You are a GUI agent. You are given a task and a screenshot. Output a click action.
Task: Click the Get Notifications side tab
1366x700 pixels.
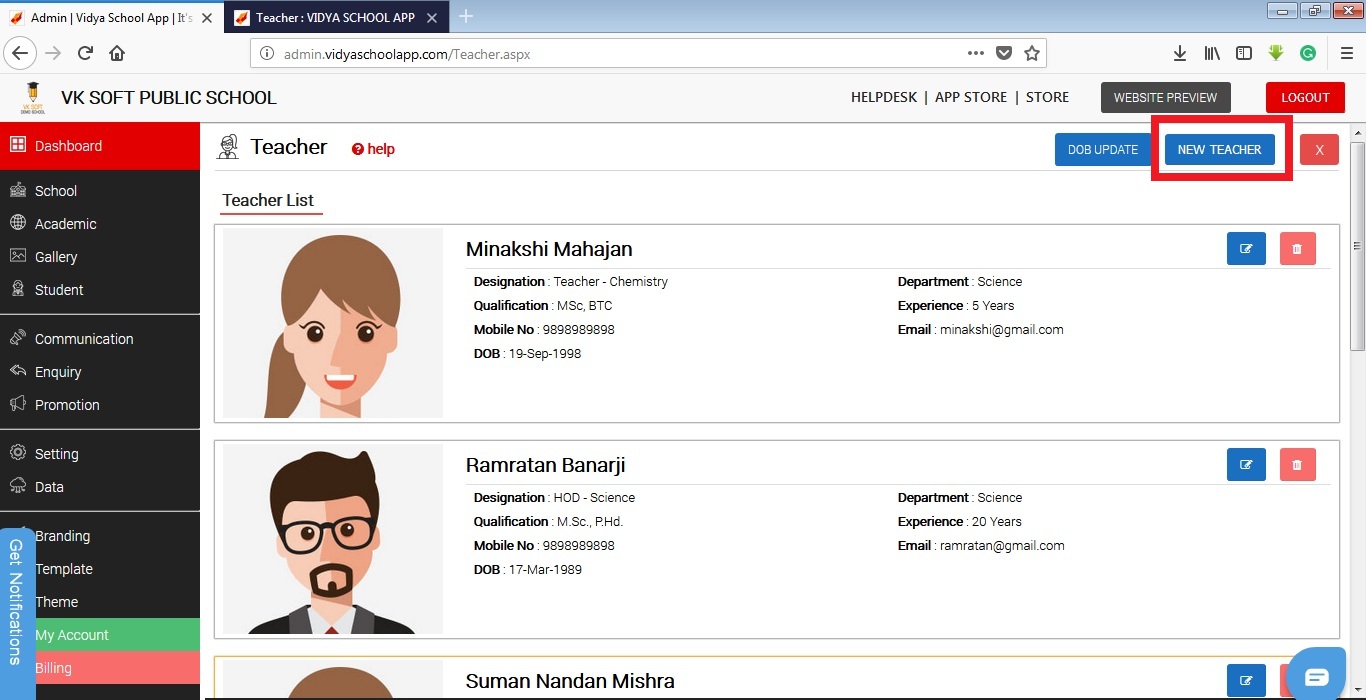tap(17, 613)
